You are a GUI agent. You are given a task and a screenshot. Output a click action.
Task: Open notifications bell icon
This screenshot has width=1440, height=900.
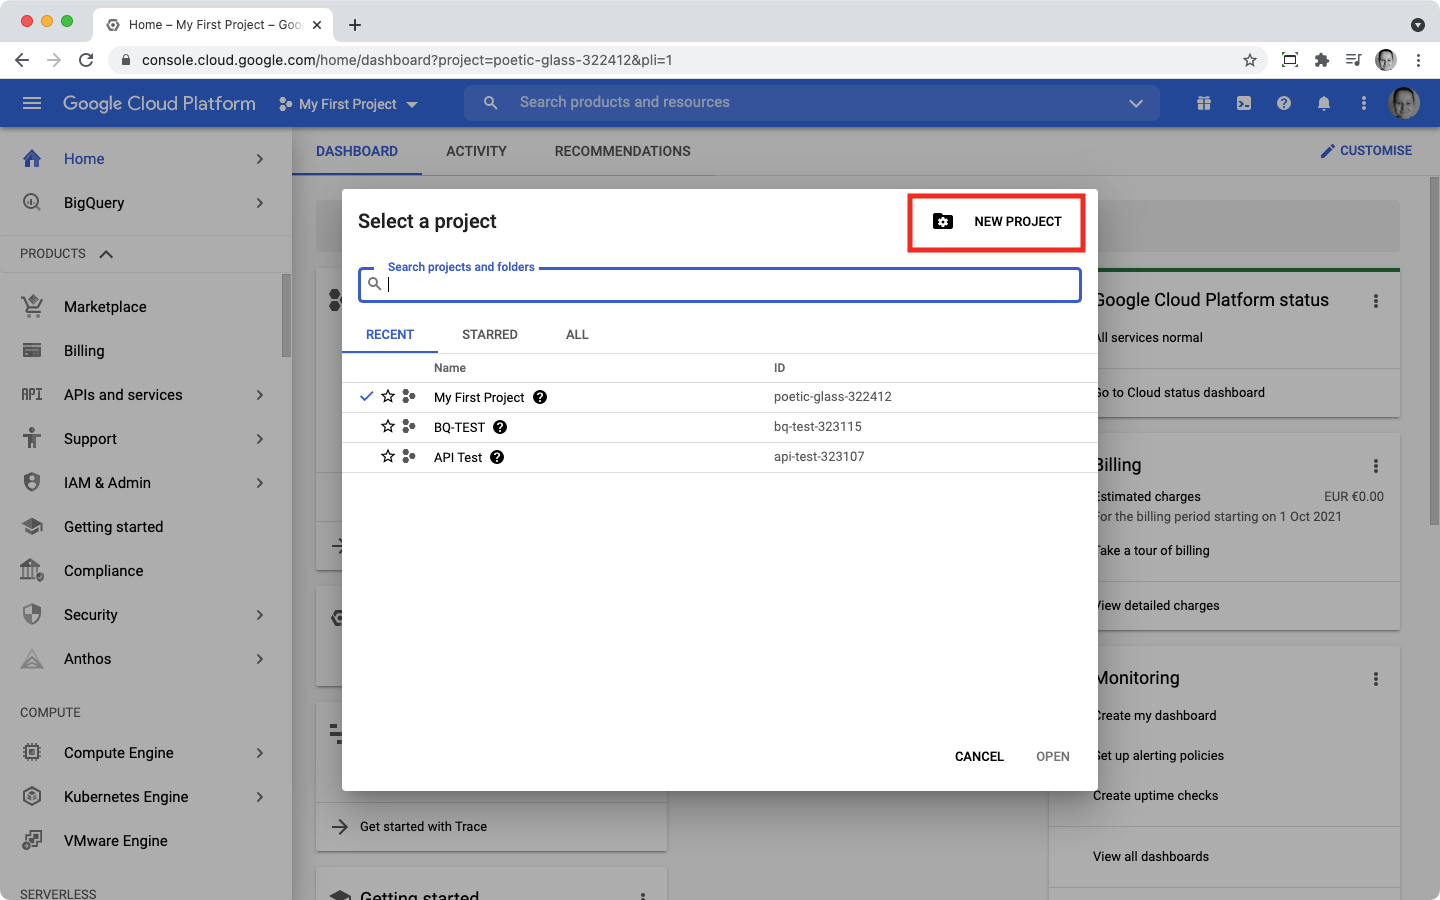[1324, 103]
